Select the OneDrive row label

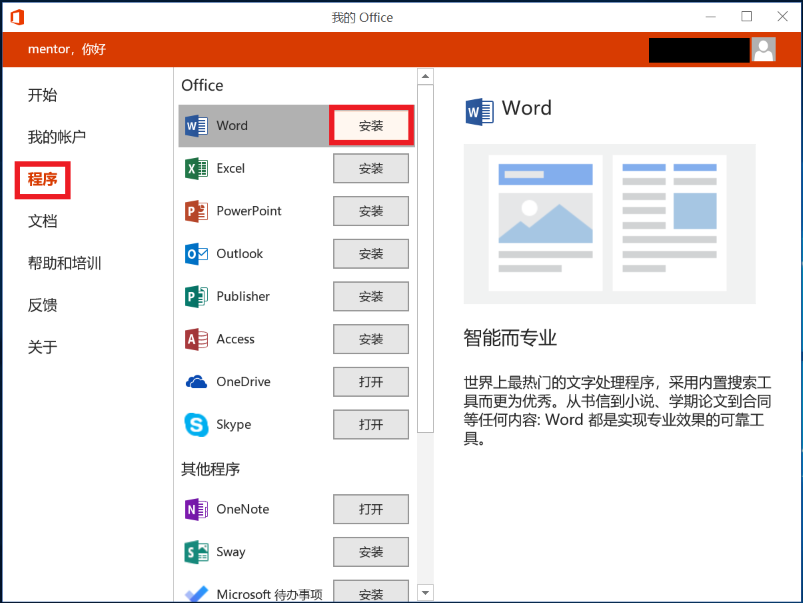click(x=243, y=382)
